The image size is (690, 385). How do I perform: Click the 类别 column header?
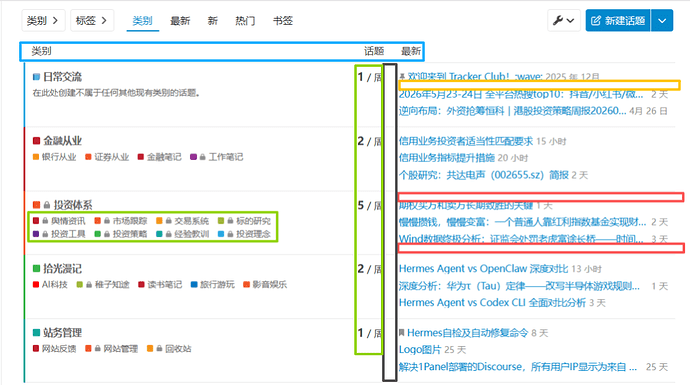(x=41, y=51)
